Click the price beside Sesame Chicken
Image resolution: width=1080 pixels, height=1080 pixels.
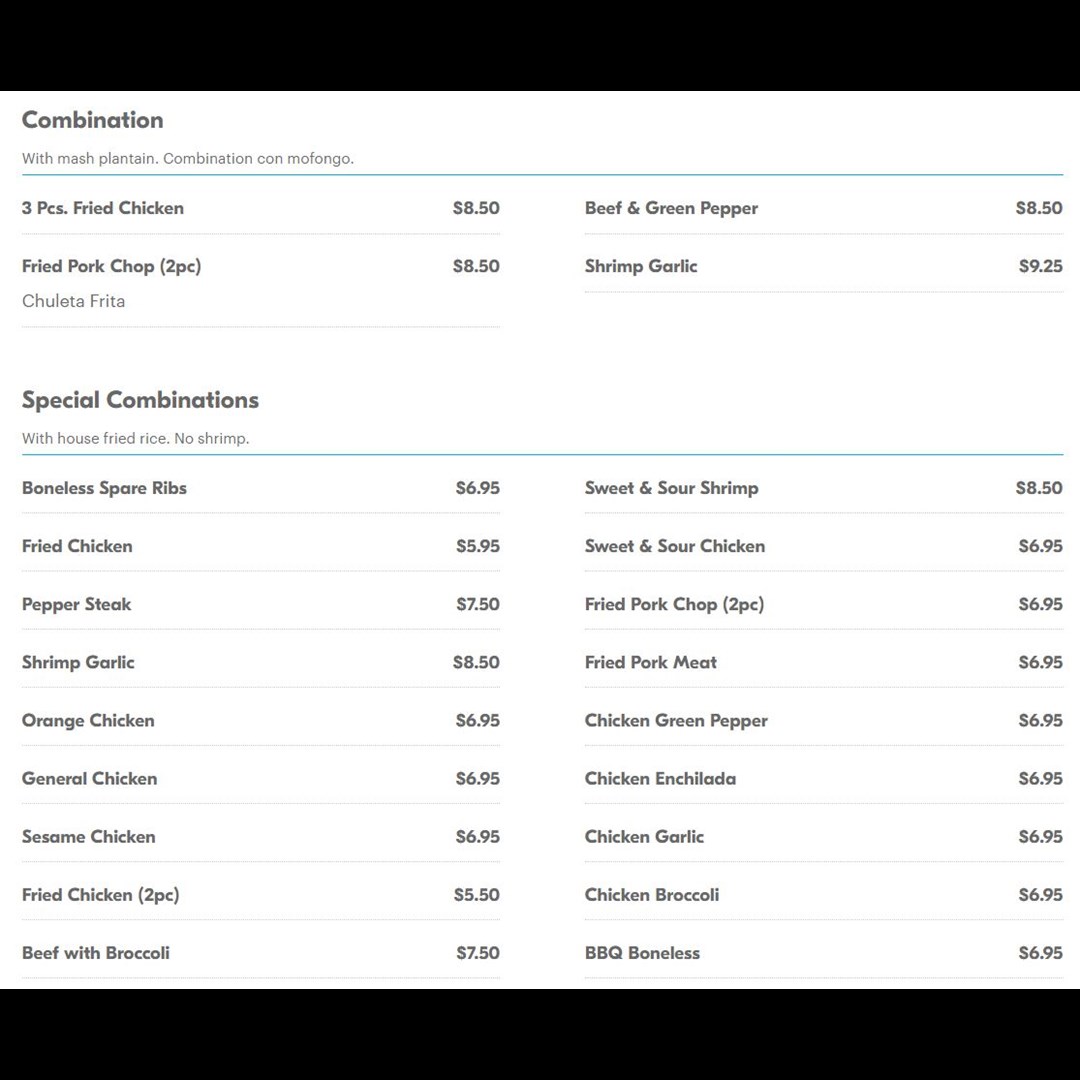pyautogui.click(x=478, y=837)
